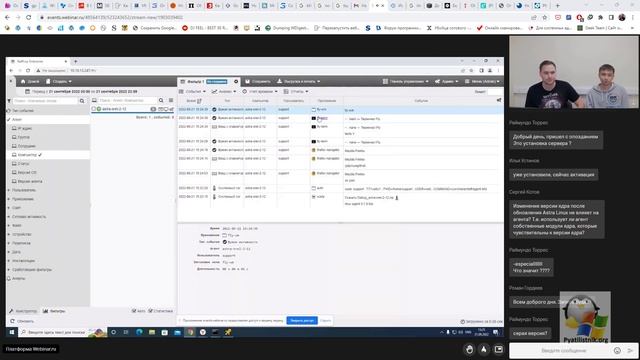Open the Admin dropdown
640x360 pixels.
[x=446, y=81]
